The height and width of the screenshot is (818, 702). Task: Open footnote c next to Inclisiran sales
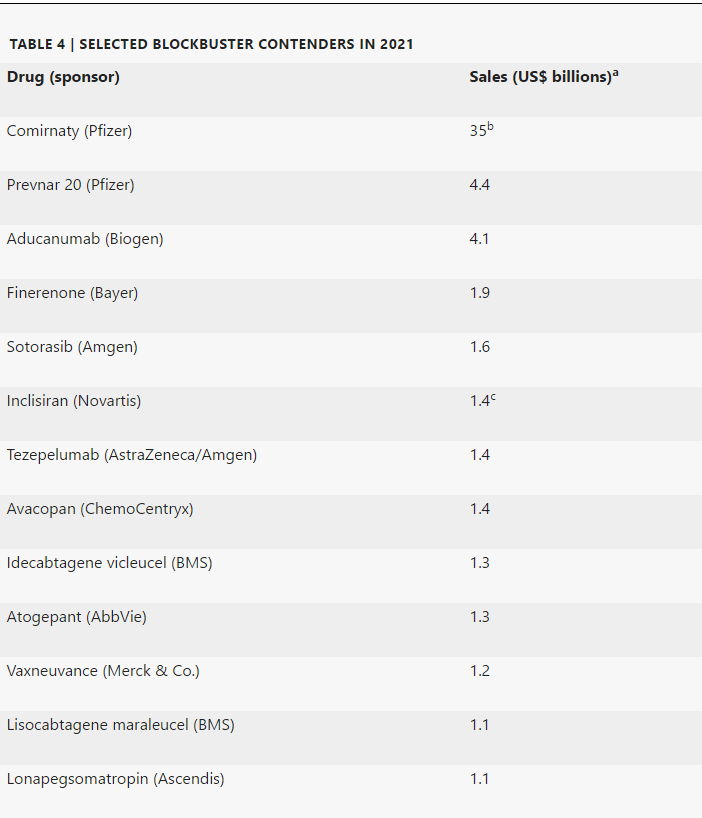click(x=493, y=397)
